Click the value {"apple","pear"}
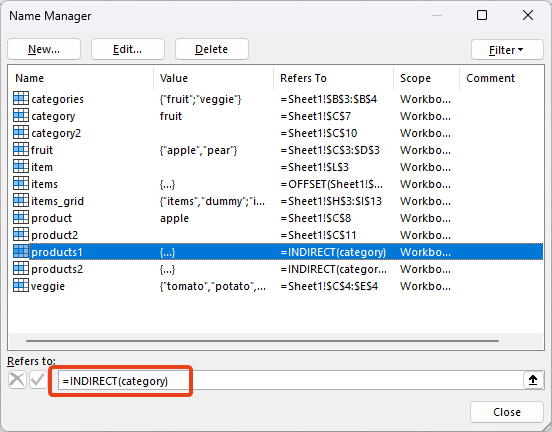Image resolution: width=552 pixels, height=432 pixels. [199, 150]
